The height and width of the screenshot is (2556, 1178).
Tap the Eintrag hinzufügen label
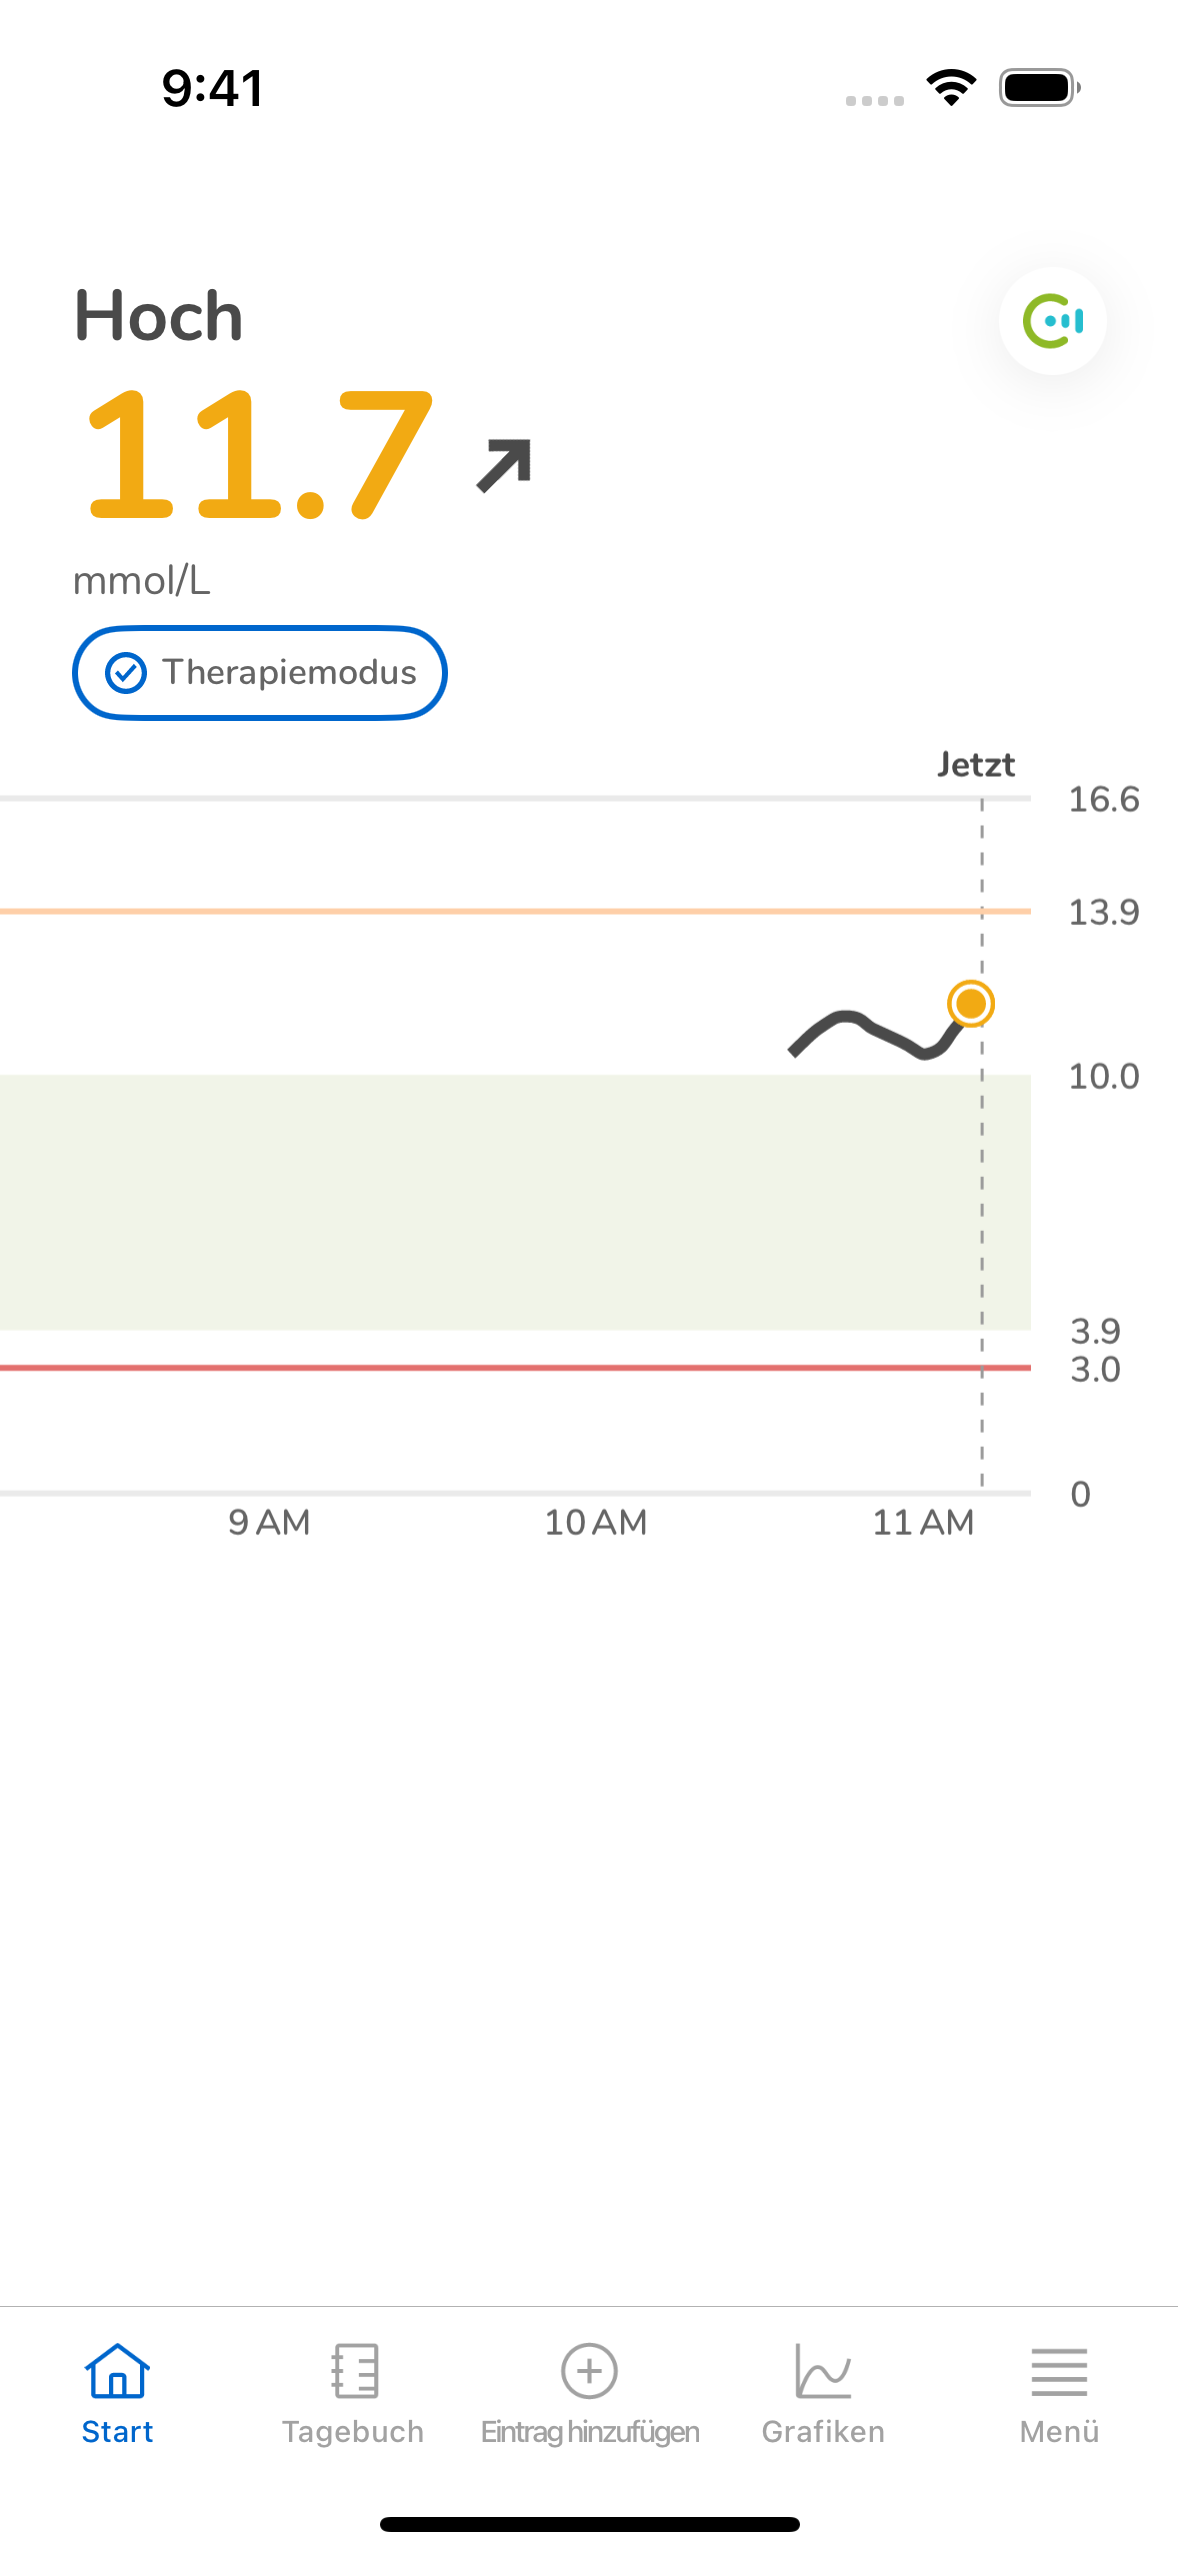point(590,2432)
